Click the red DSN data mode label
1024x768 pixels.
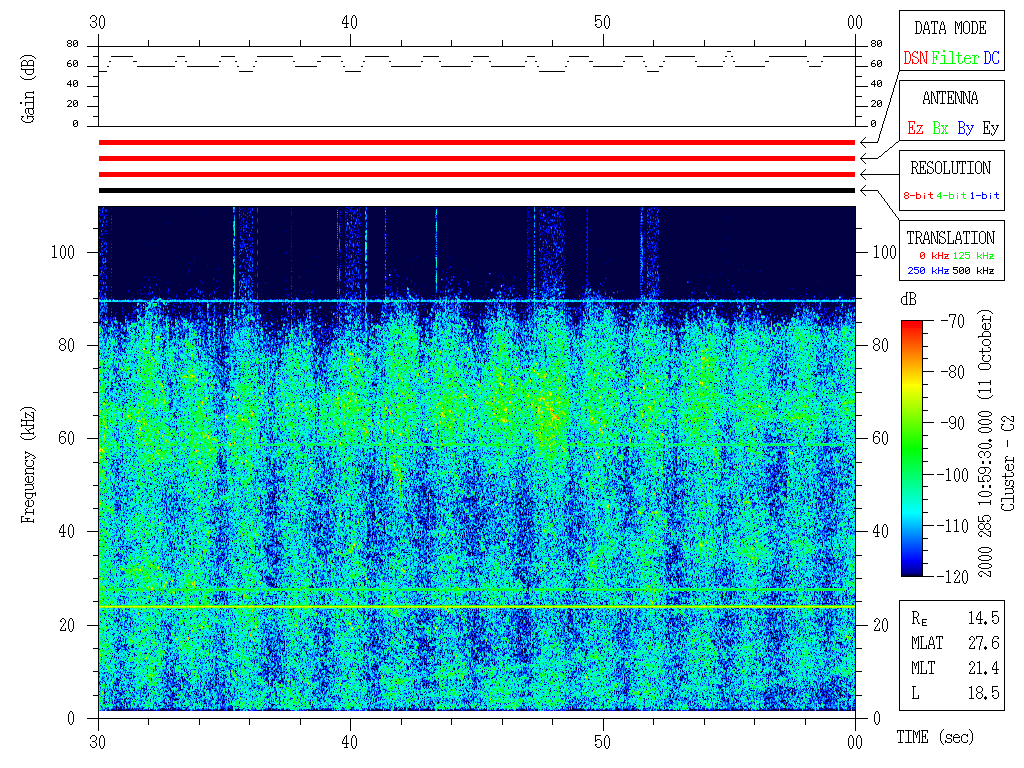pos(915,58)
